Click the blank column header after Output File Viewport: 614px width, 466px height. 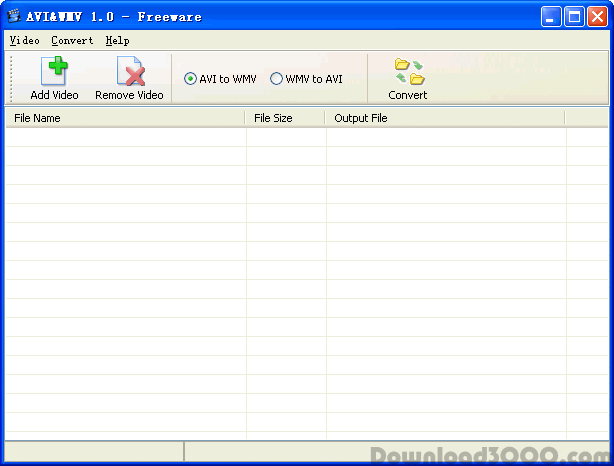click(x=586, y=118)
